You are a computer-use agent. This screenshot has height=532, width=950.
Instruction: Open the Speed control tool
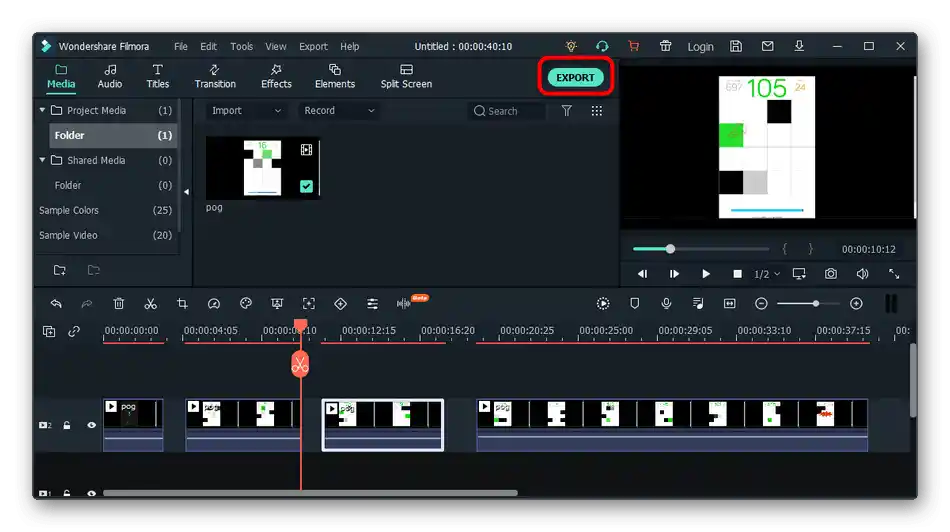(214, 304)
